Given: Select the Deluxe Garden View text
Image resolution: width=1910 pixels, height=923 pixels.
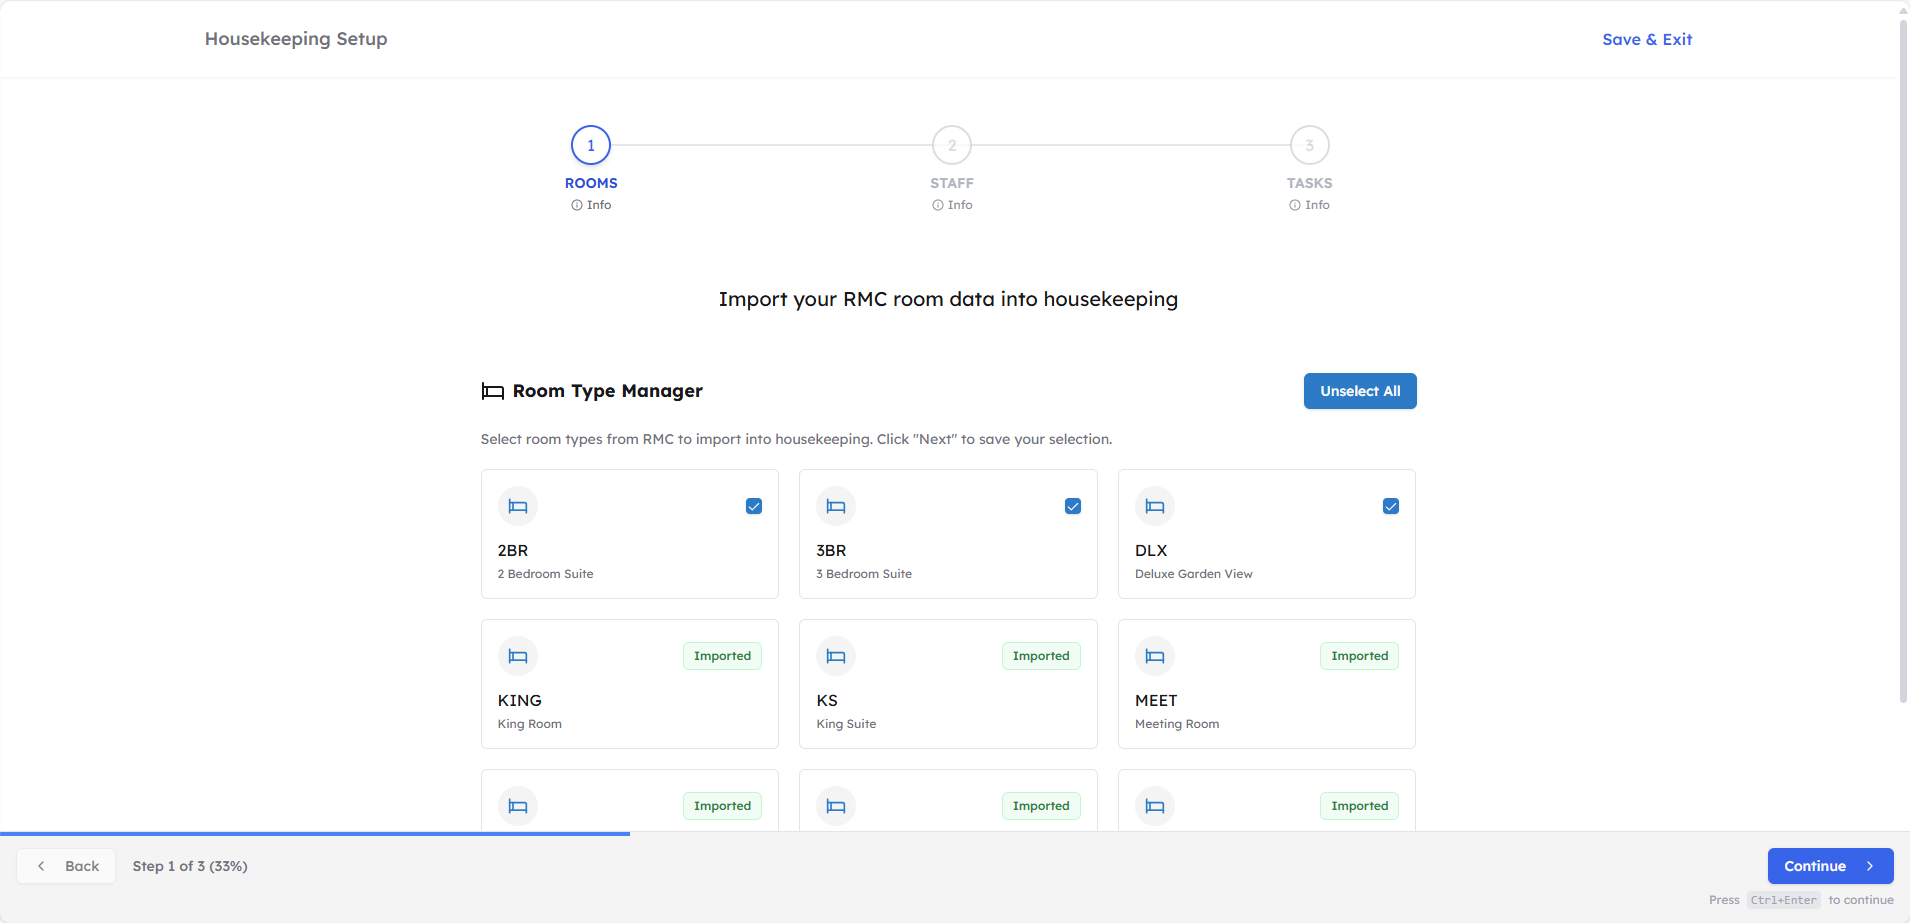Looking at the screenshot, I should [x=1194, y=574].
